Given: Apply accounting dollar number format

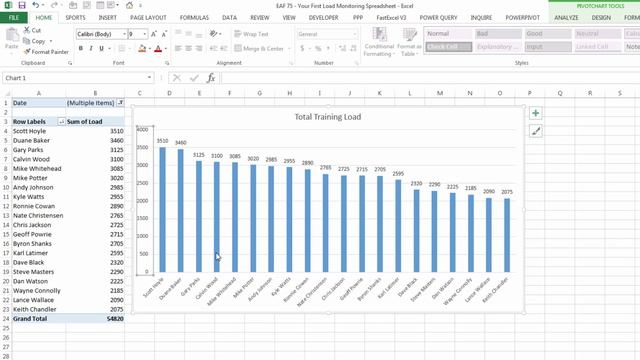Looking at the screenshot, I should click(302, 49).
